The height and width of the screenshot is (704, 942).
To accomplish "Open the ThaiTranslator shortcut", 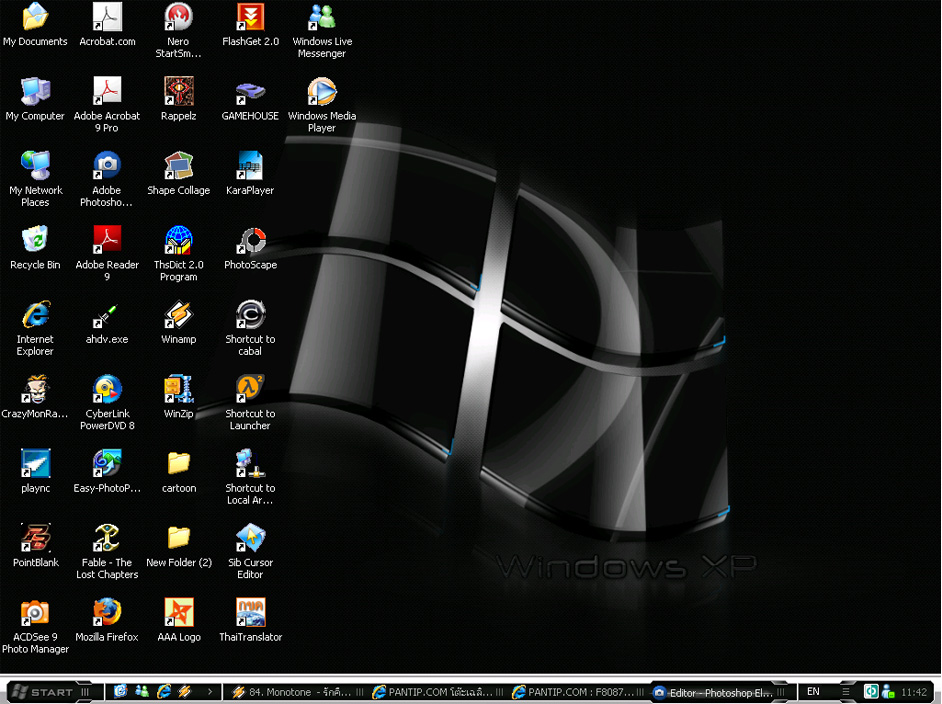I will (251, 622).
